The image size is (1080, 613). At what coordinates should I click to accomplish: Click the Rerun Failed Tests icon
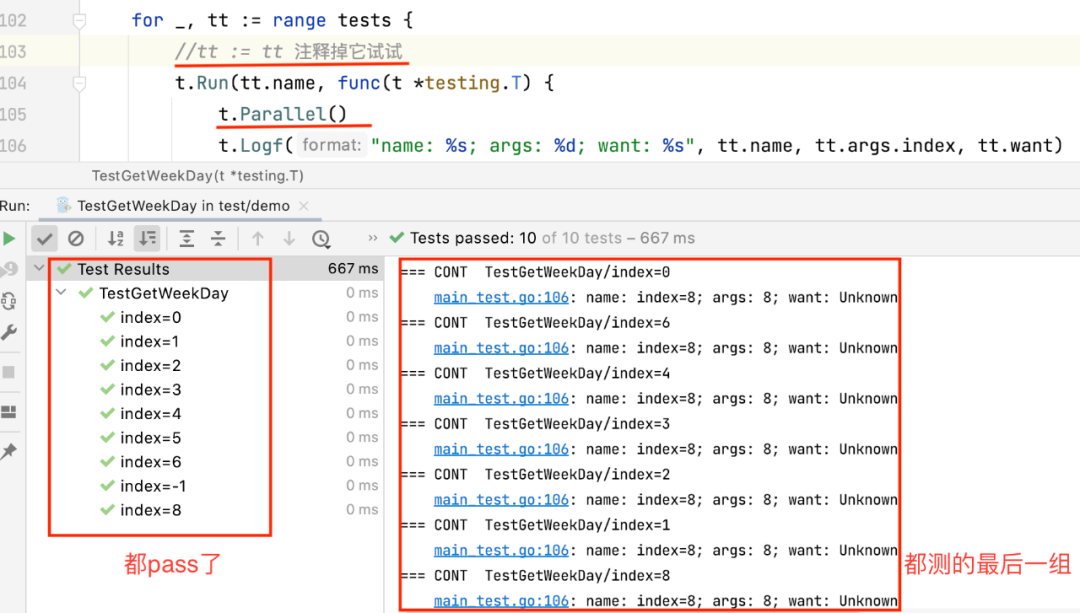(9, 269)
